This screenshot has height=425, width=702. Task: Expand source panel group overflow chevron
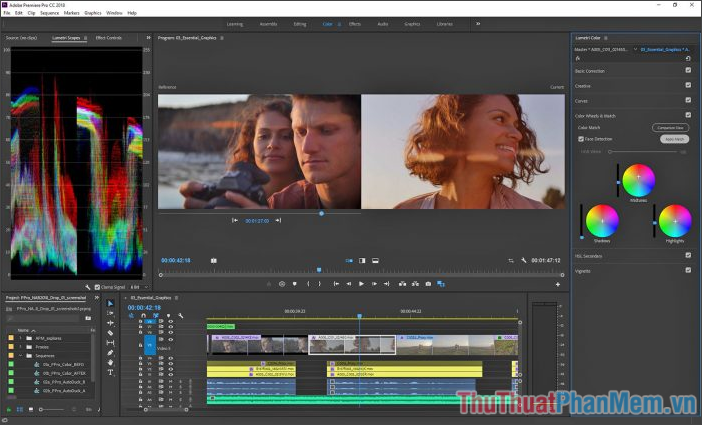pyautogui.click(x=148, y=38)
